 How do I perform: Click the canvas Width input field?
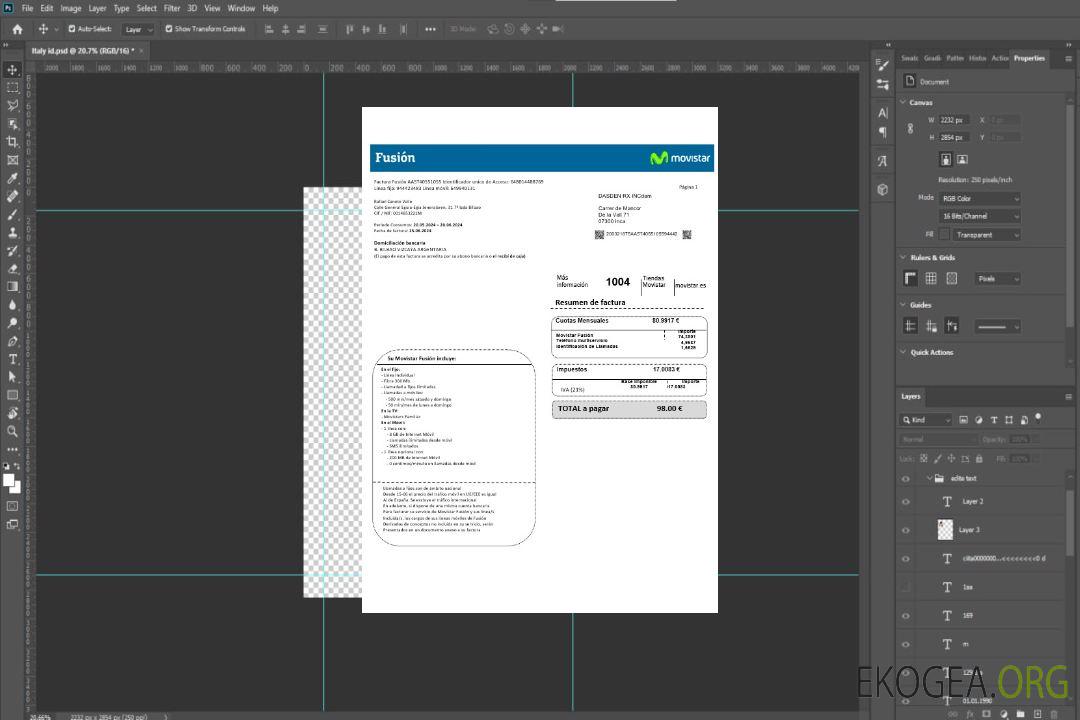pyautogui.click(x=954, y=120)
